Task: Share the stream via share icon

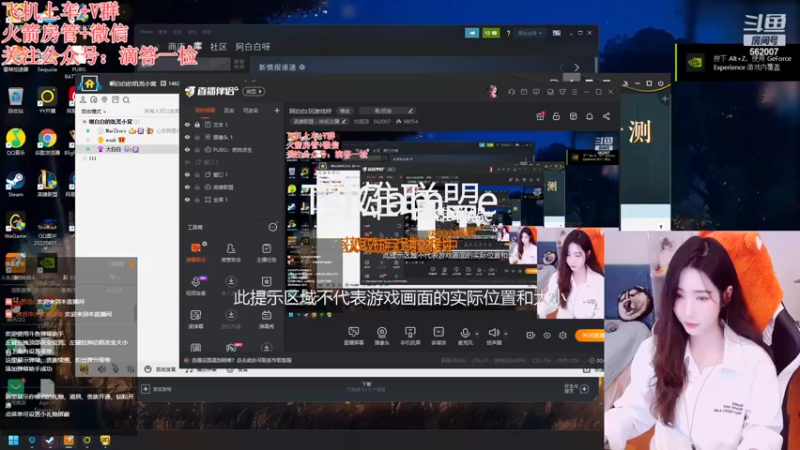Action: tap(606, 116)
